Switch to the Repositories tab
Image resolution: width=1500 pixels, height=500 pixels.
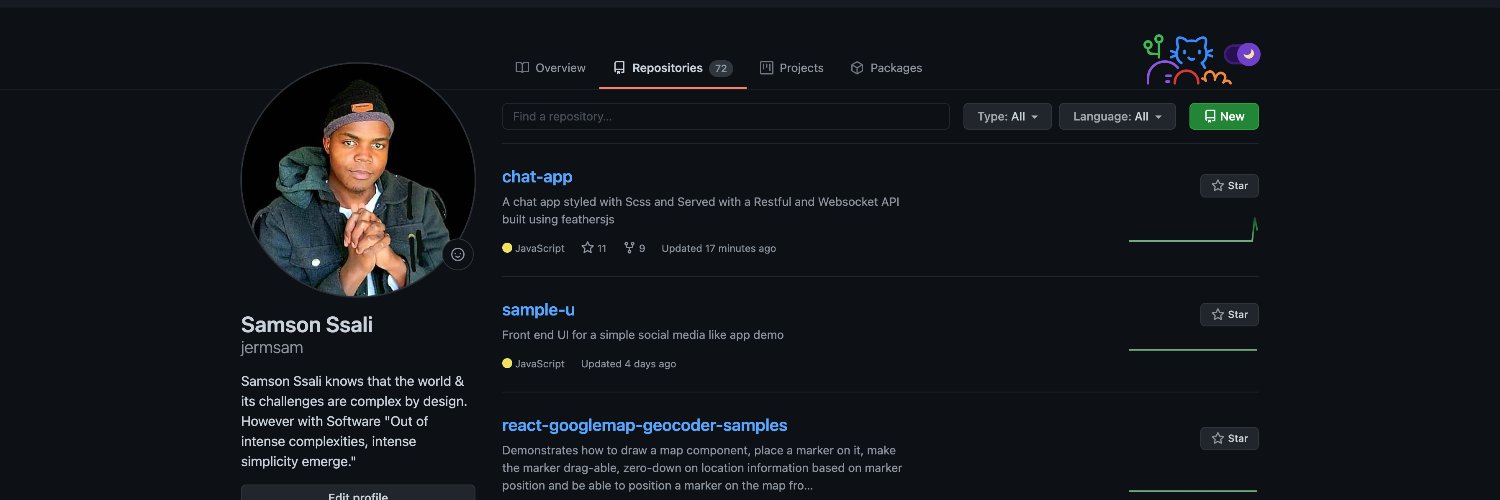(x=672, y=68)
